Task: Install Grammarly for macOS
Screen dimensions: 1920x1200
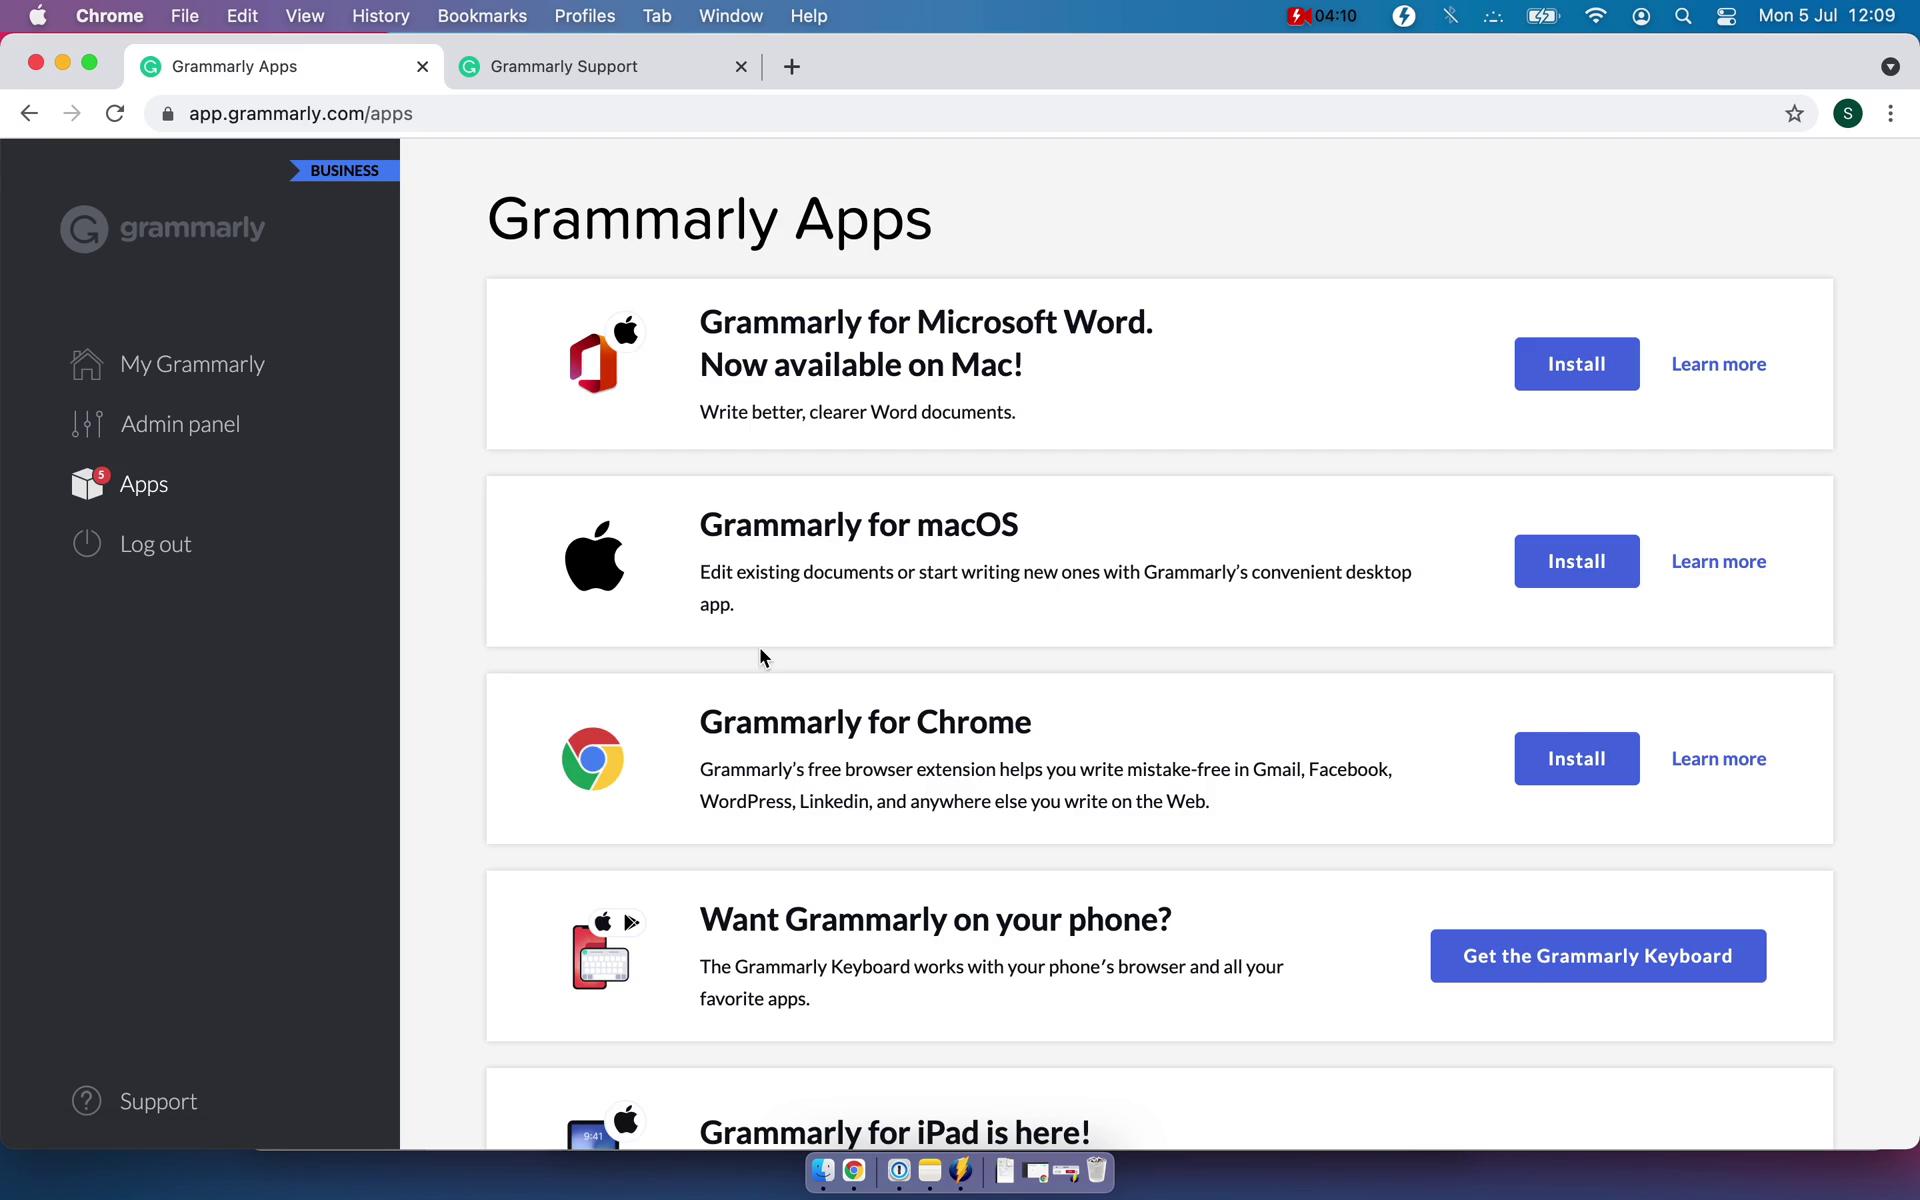Action: coord(1576,561)
